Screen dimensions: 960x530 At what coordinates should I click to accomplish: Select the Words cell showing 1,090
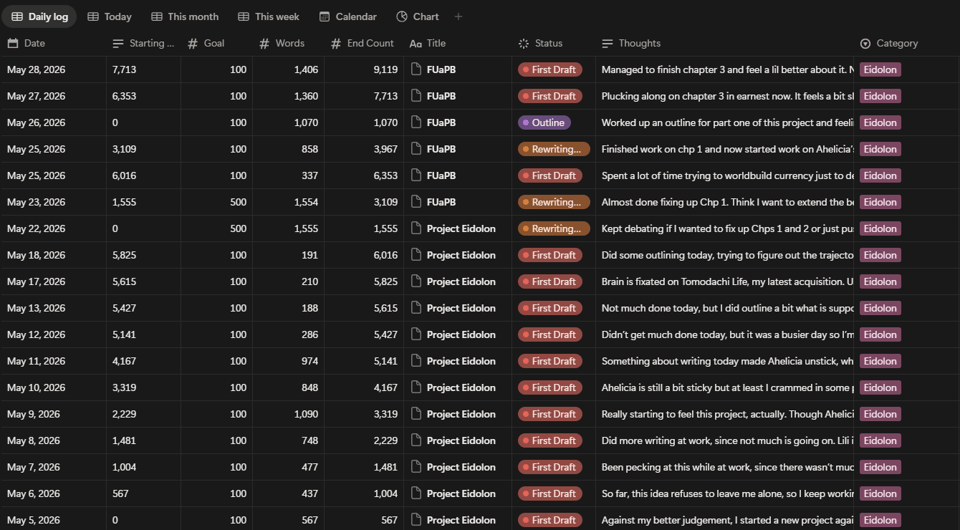[288, 414]
